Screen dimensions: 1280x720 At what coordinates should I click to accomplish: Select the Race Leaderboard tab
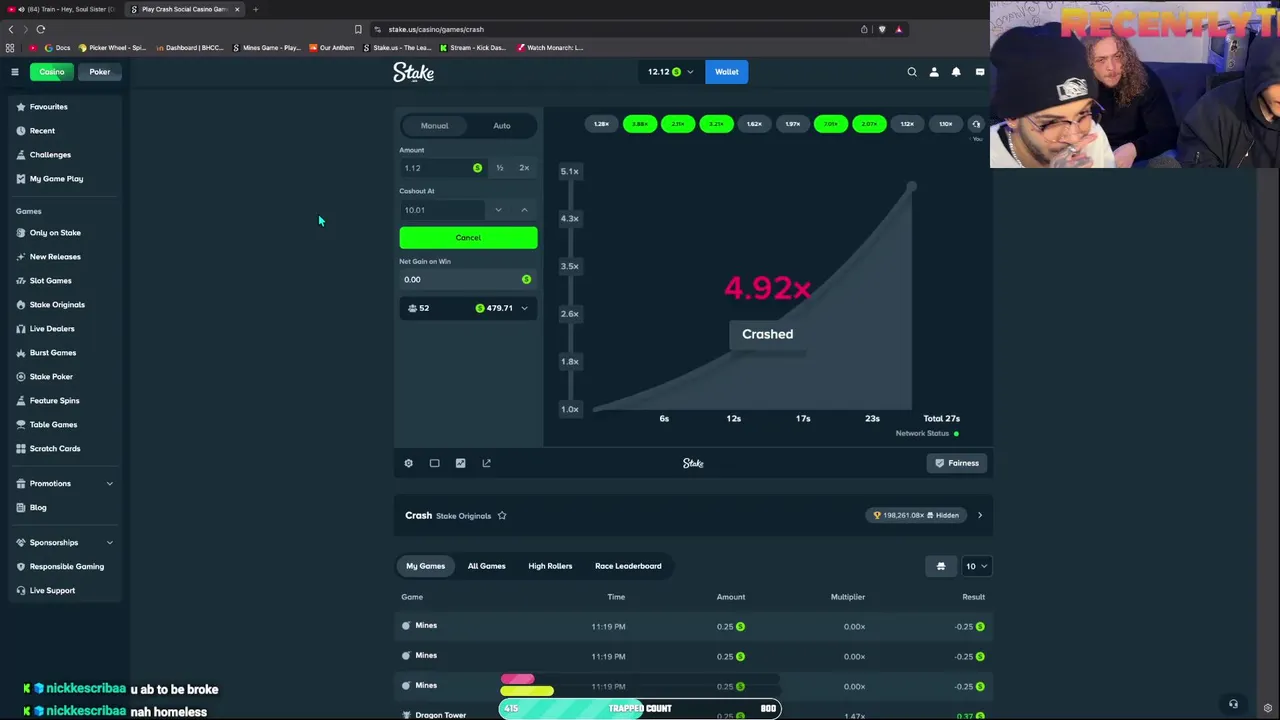pyautogui.click(x=628, y=566)
